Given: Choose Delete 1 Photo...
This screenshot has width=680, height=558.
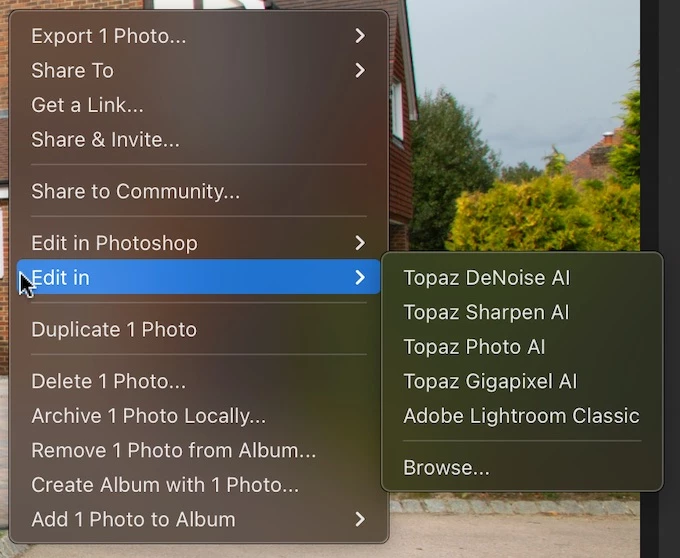Looking at the screenshot, I should click(x=199, y=381).
